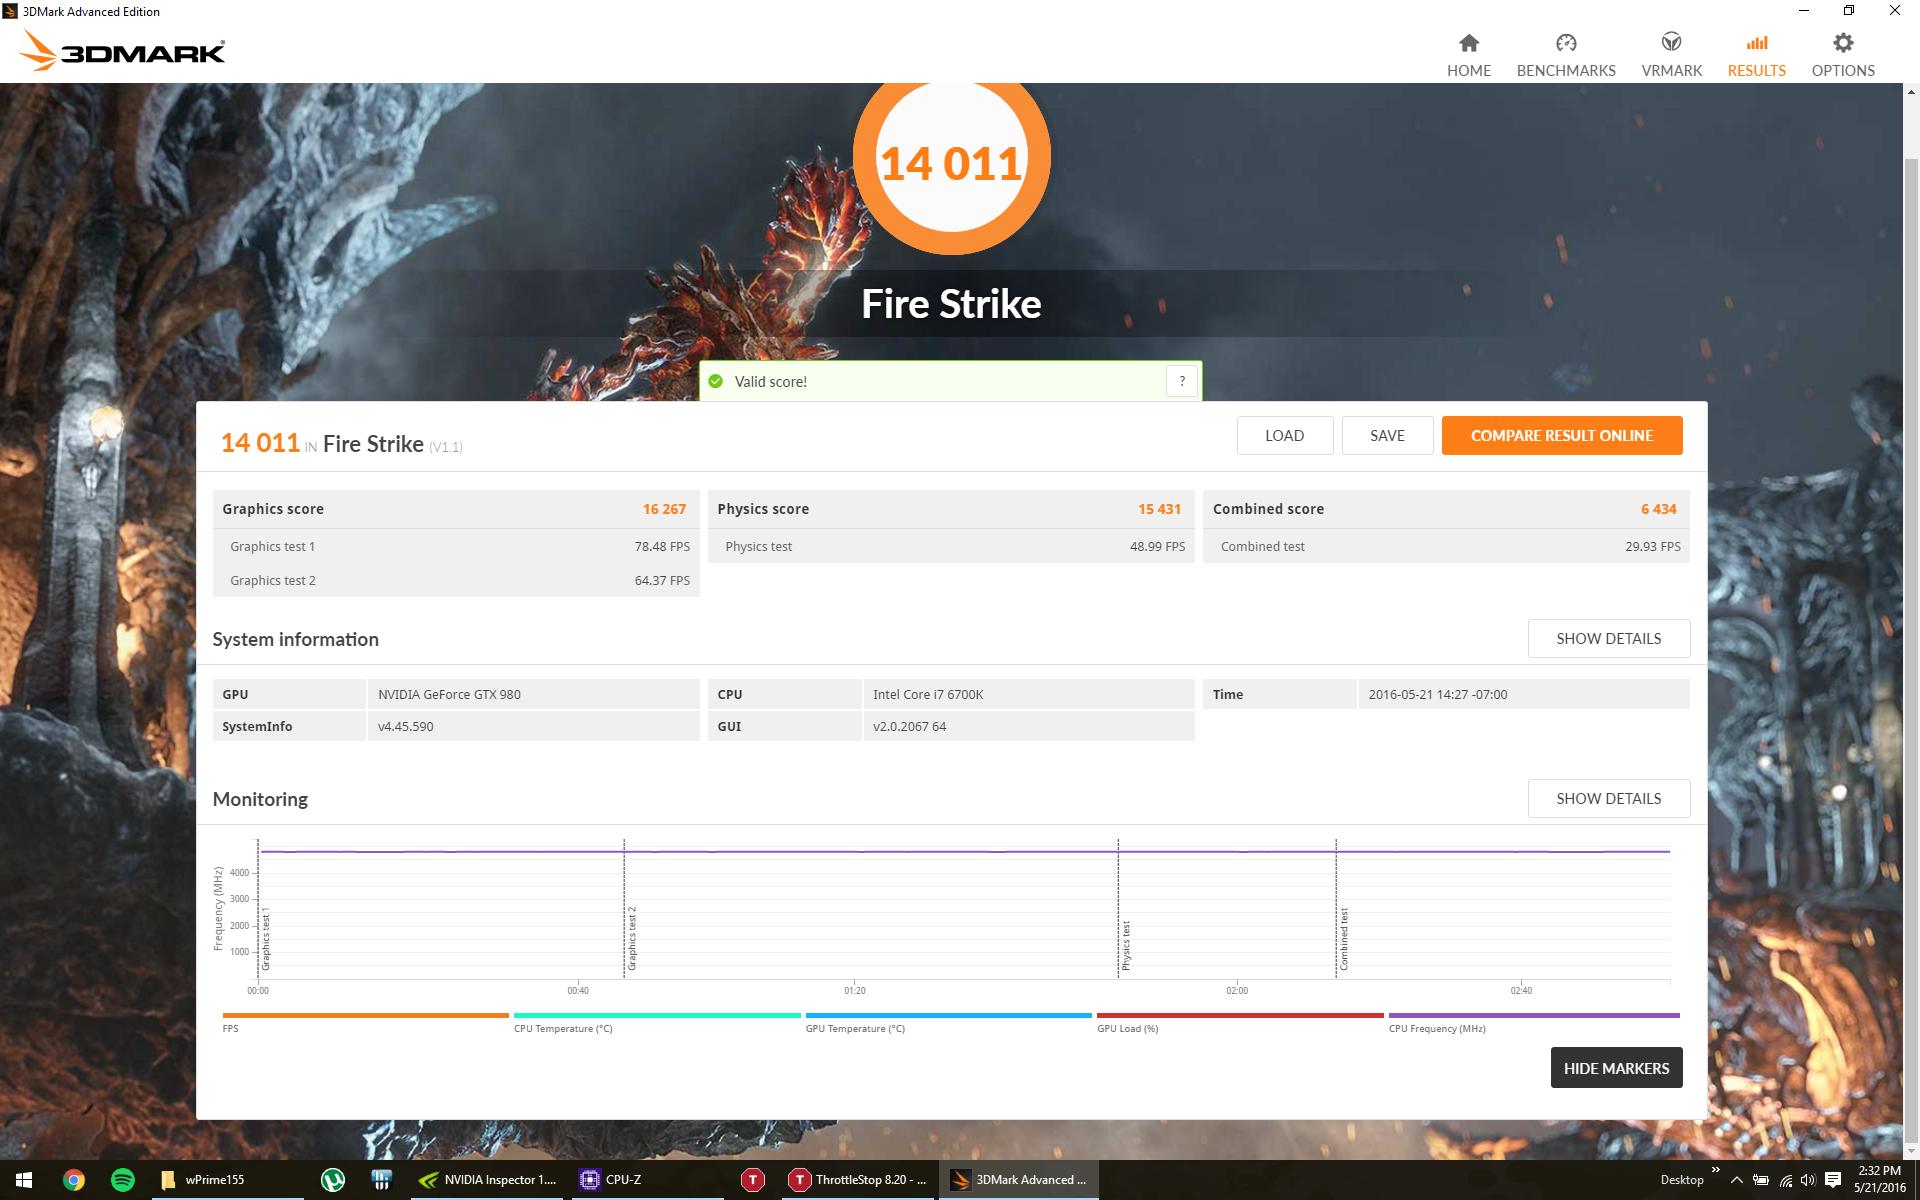Select the Physics score value 15 431
The image size is (1920, 1200).
(1159, 509)
